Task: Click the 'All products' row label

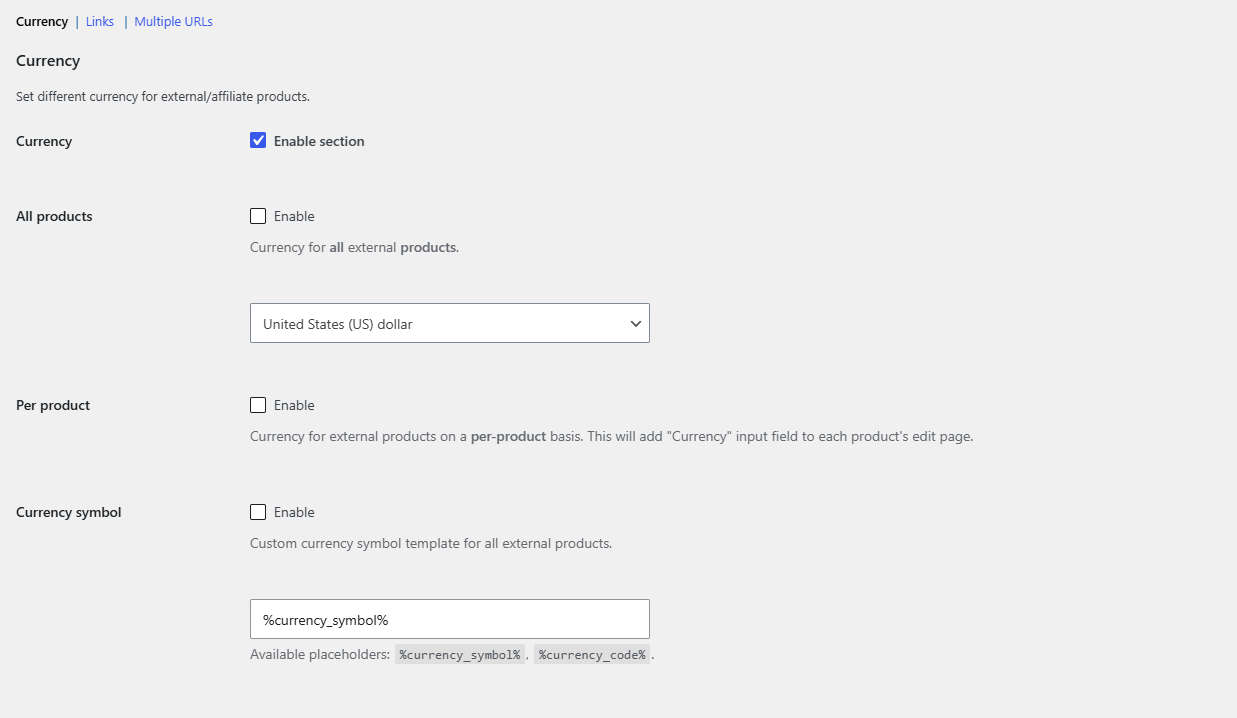Action: [54, 216]
